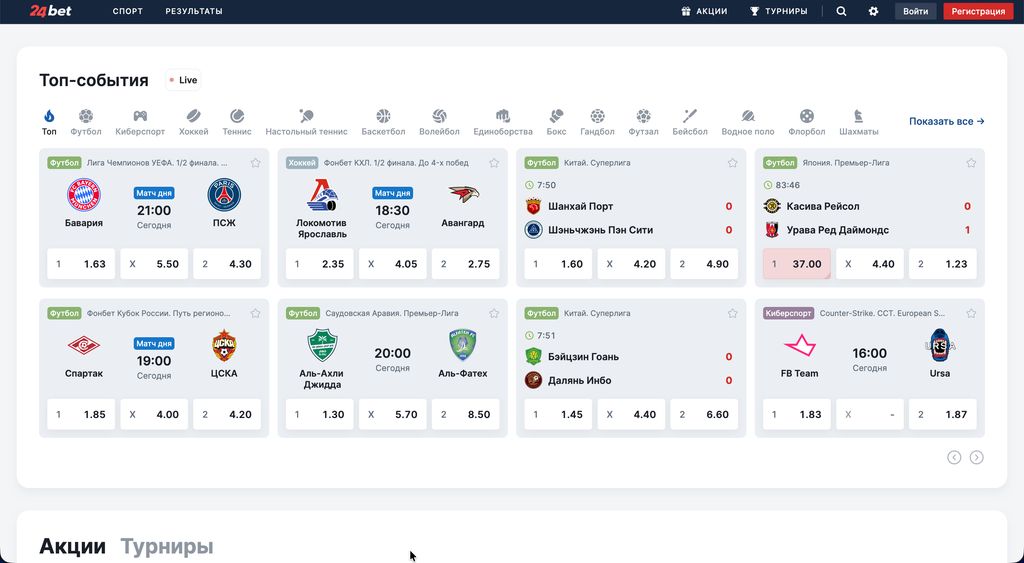This screenshot has width=1024, height=563.
Task: Open the Акции header menu
Action: click(x=704, y=11)
